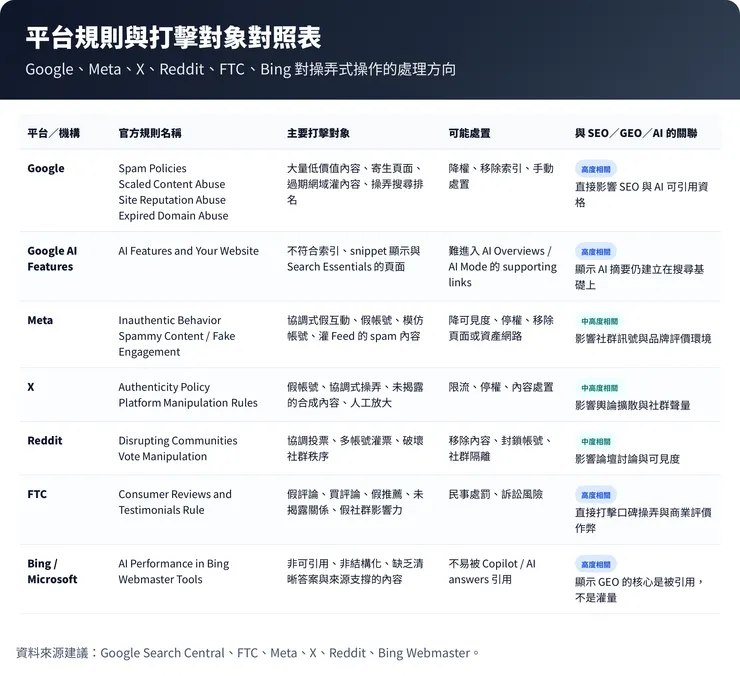
Task: Click 中高度相關 badge in Meta row
Action: 599,321
